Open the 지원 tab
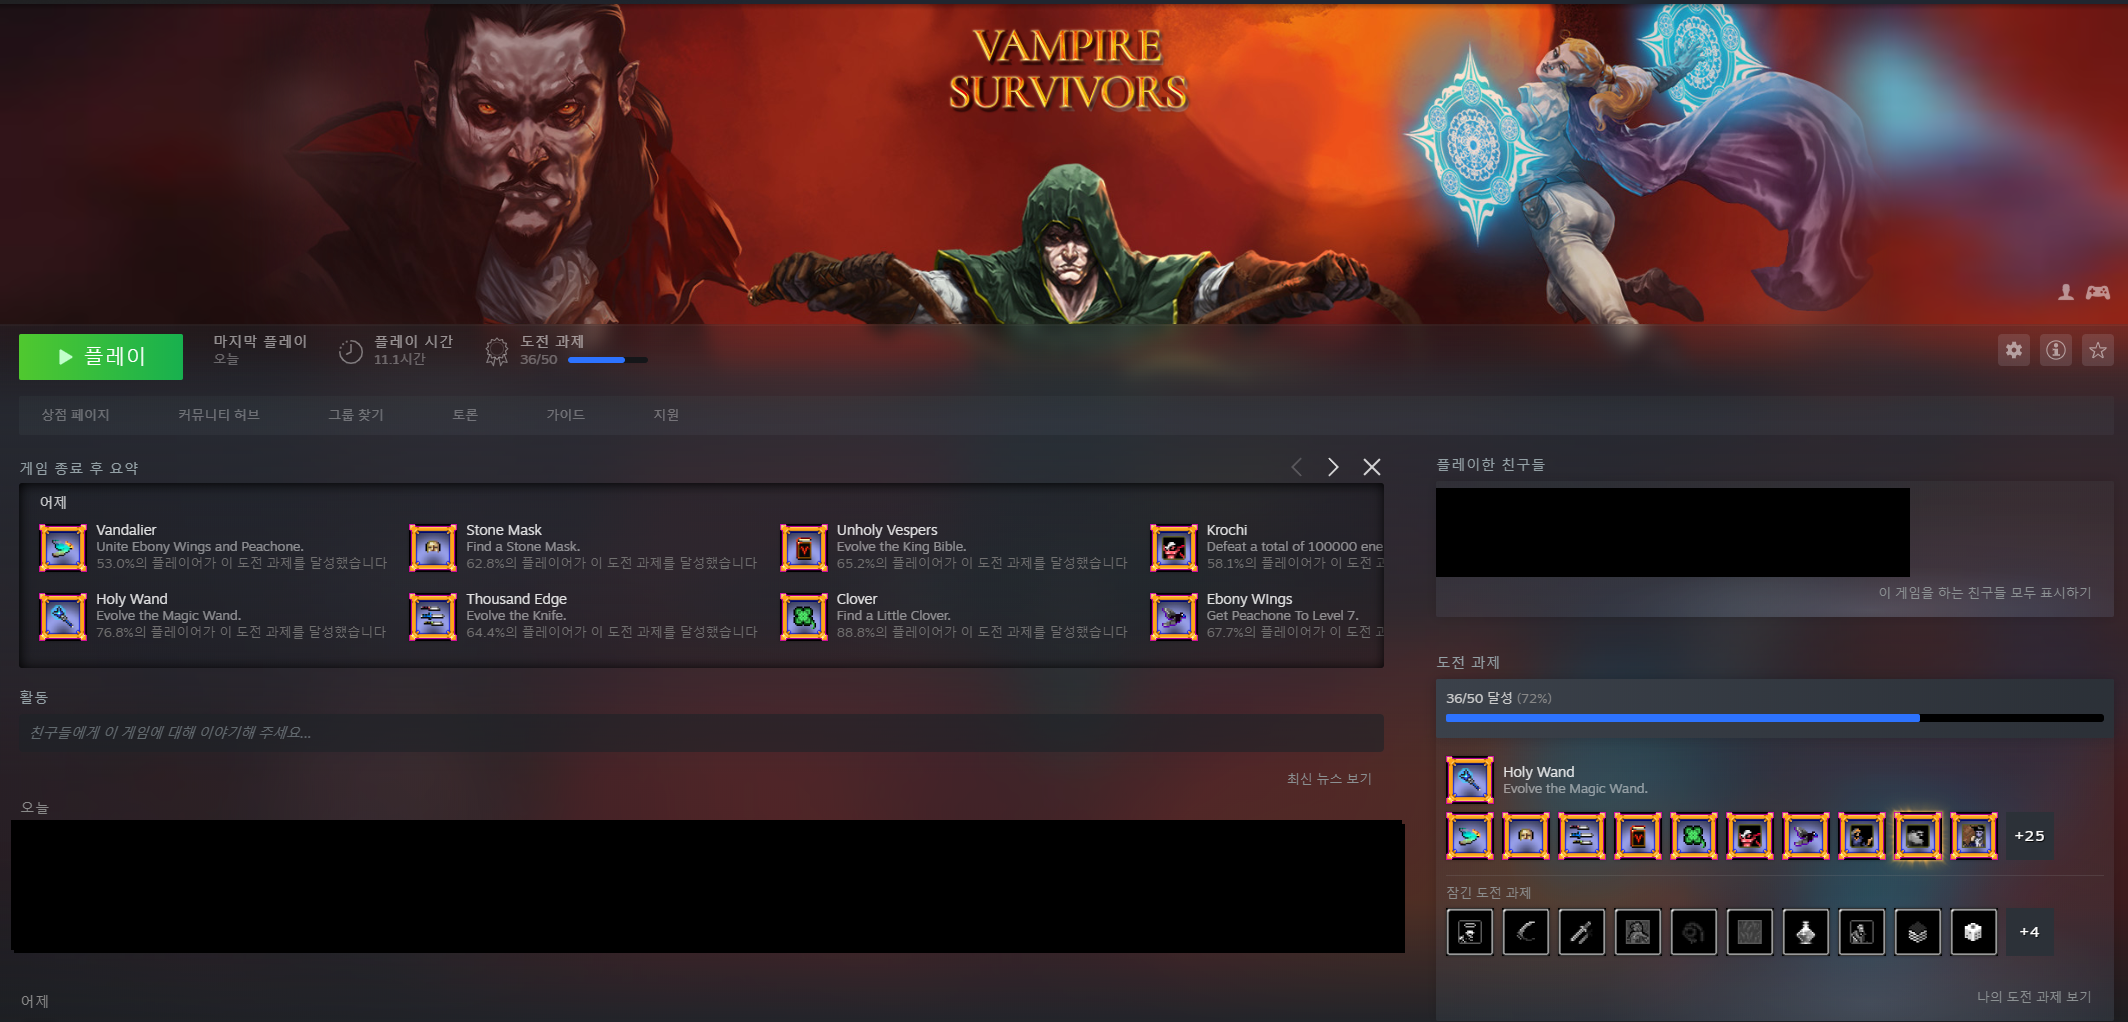The image size is (2128, 1022). (666, 415)
